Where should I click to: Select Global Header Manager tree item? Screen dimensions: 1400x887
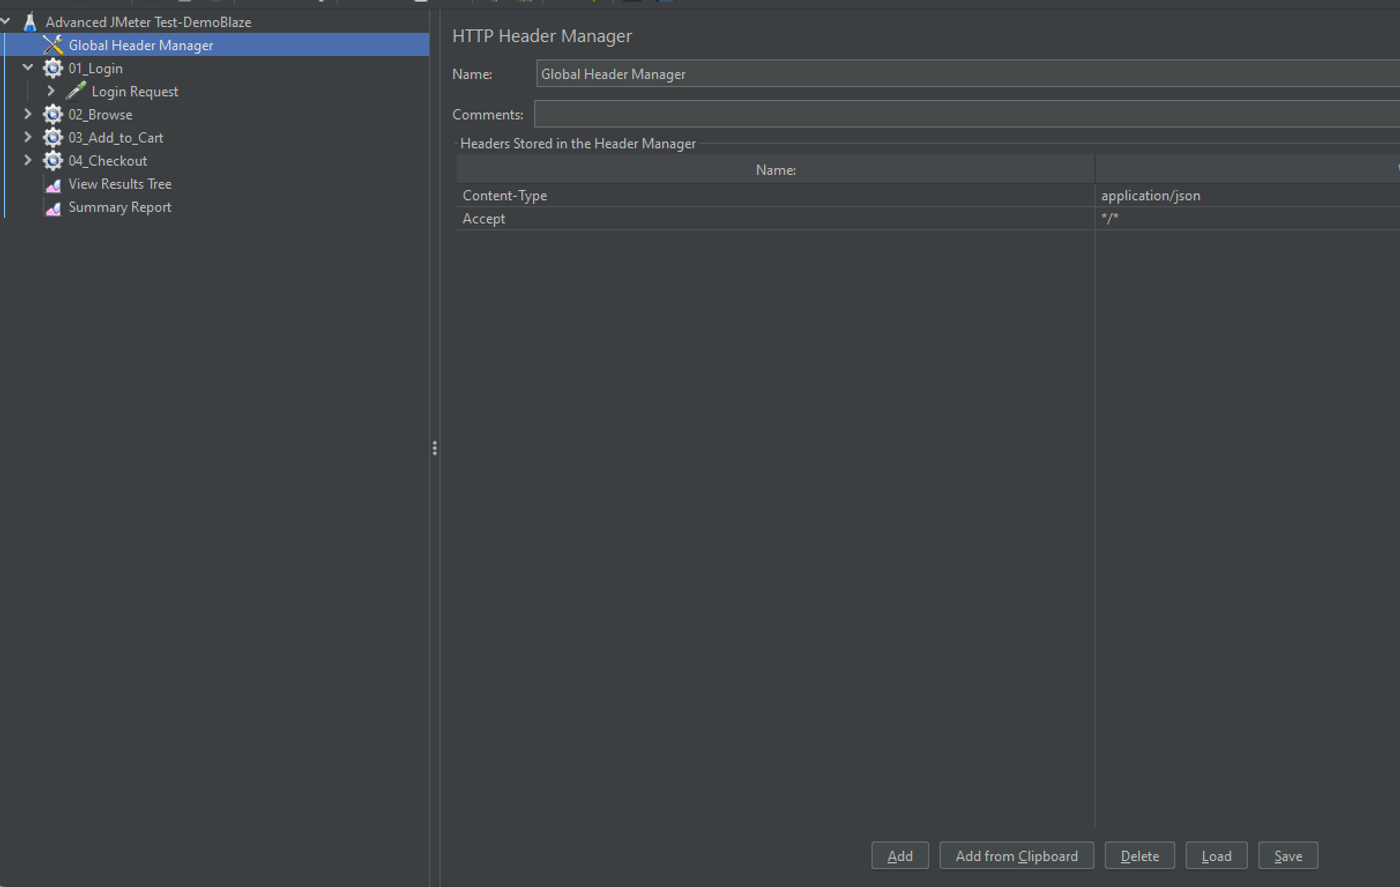coord(141,45)
